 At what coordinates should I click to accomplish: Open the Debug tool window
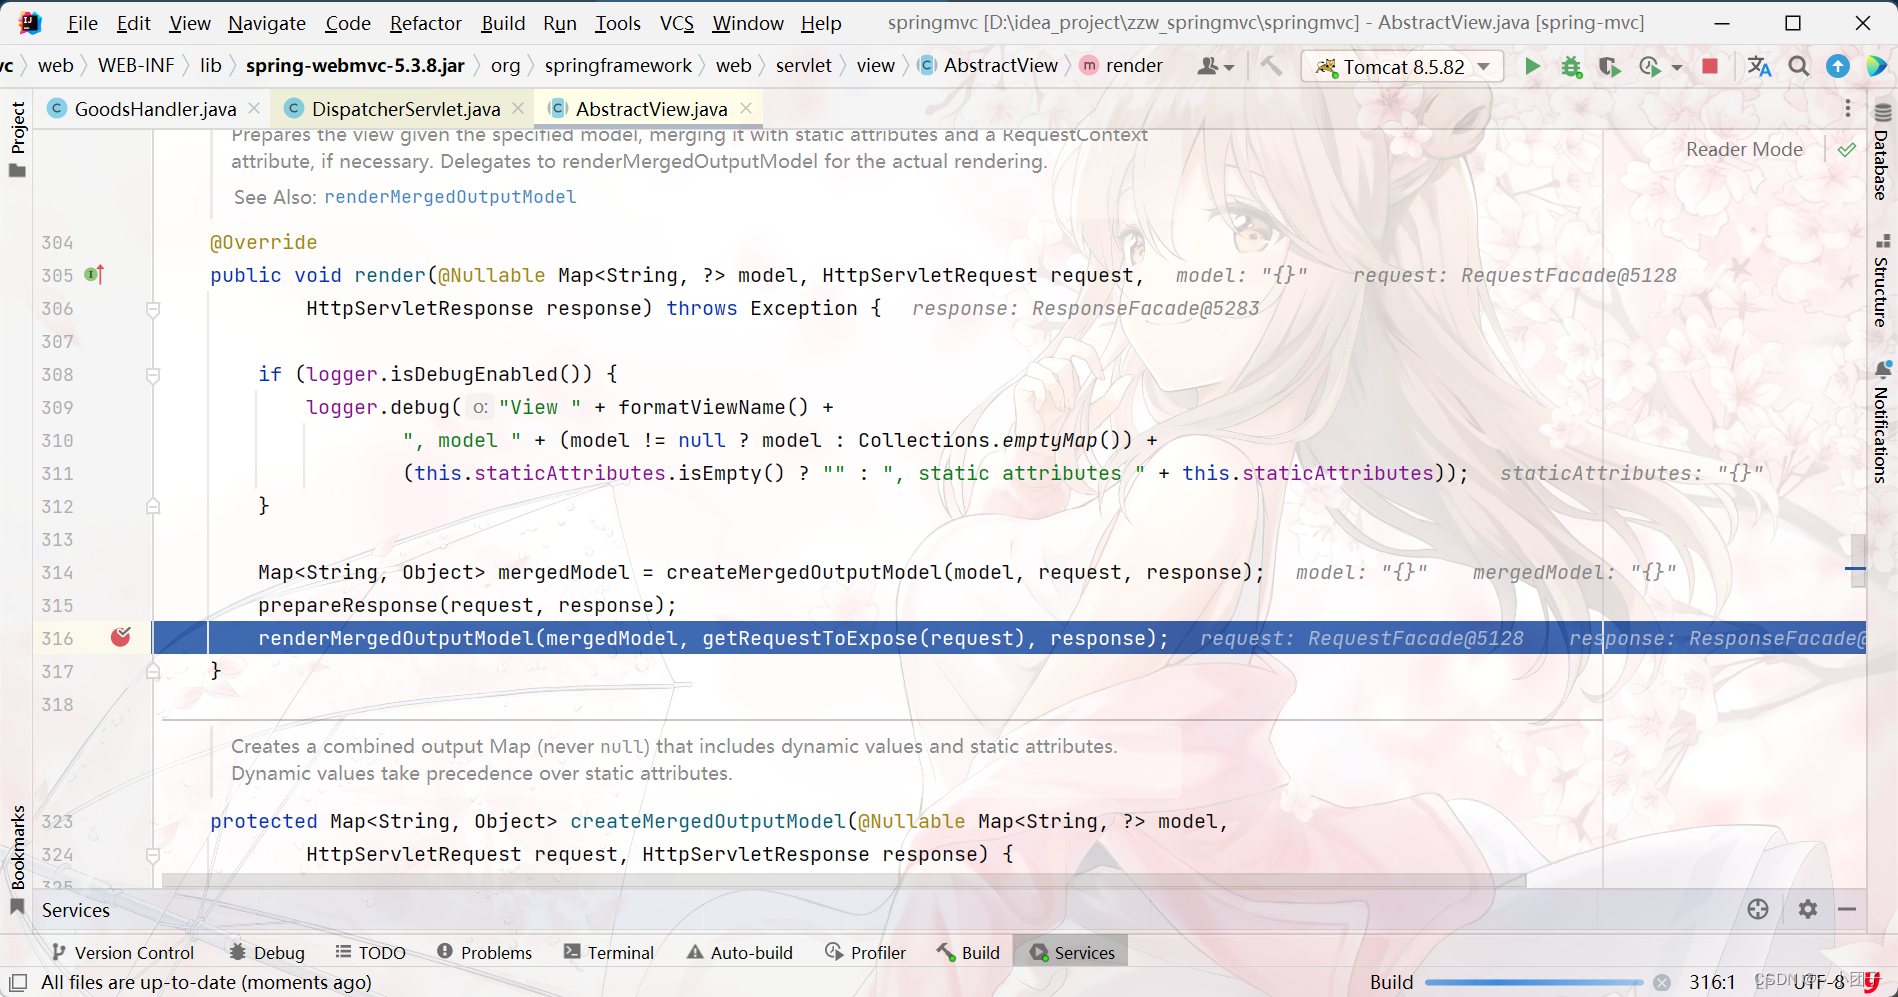[267, 952]
